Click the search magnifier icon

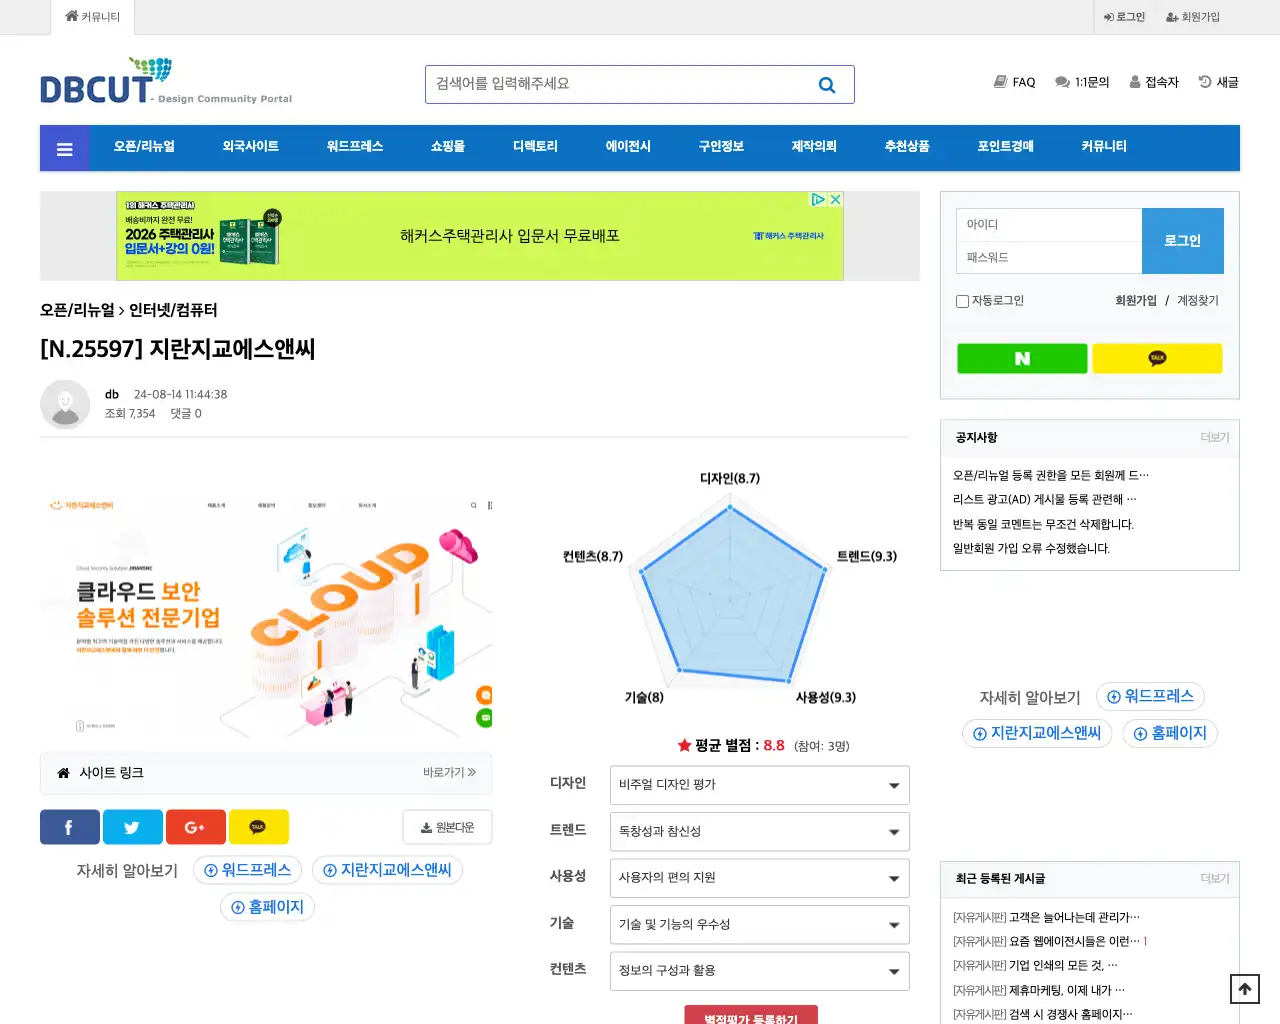826,84
